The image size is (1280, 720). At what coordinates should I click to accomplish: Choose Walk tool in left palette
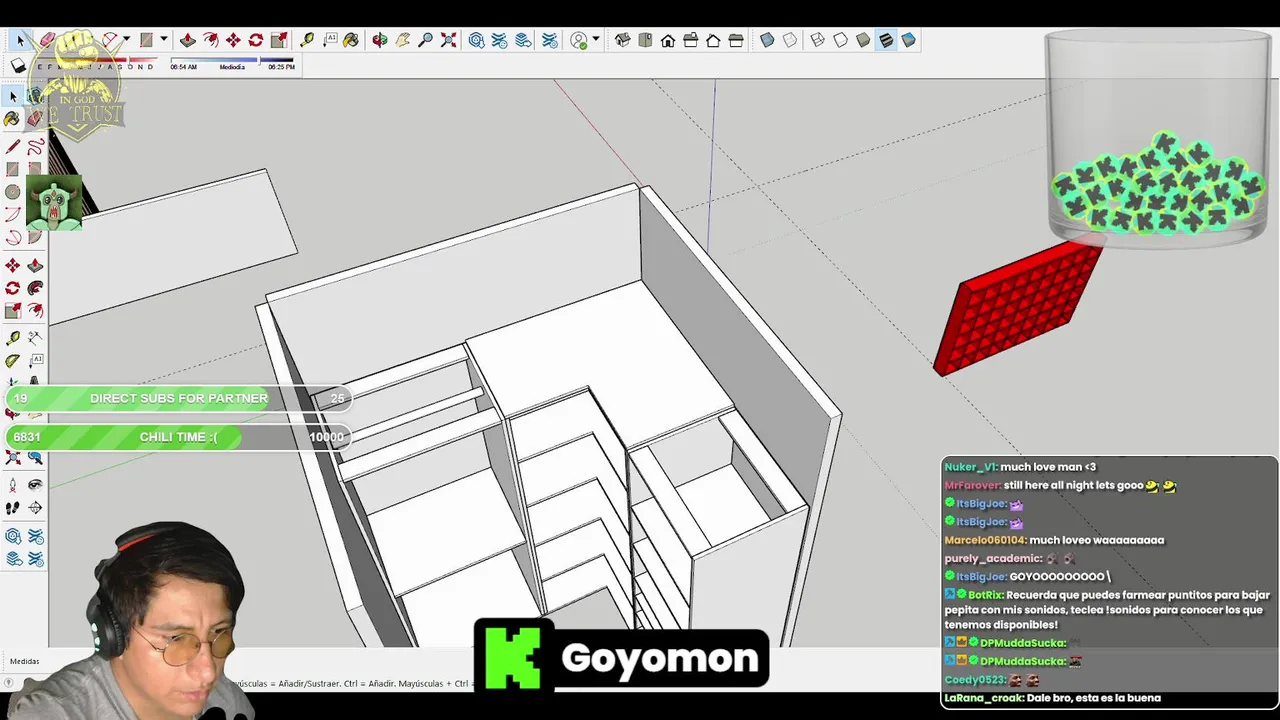click(x=13, y=507)
